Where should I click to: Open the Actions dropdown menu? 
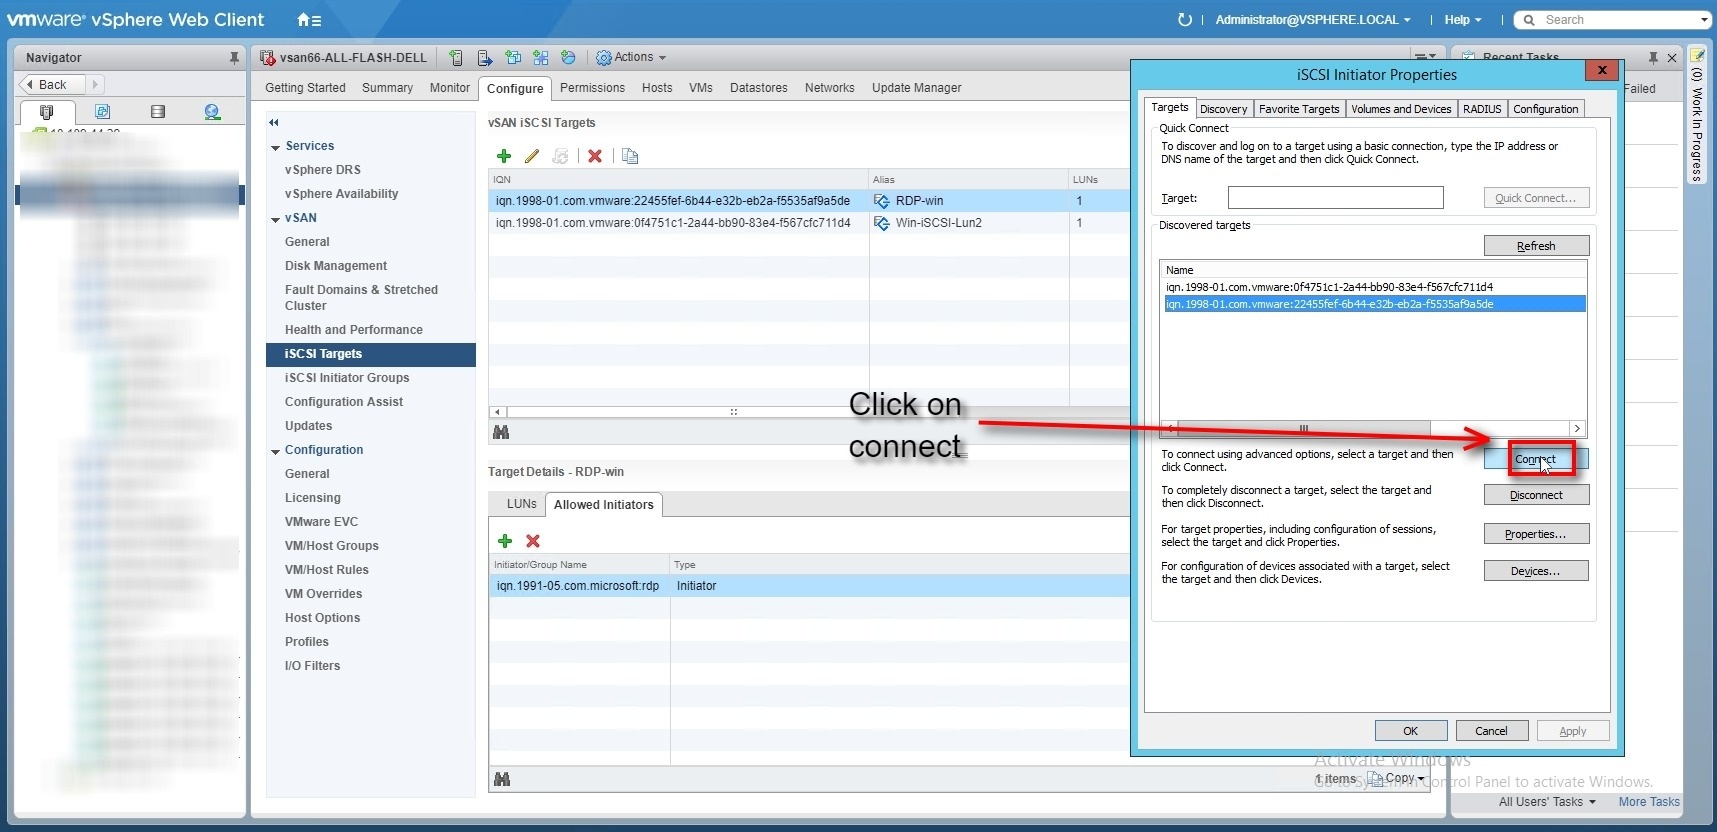[x=632, y=58]
